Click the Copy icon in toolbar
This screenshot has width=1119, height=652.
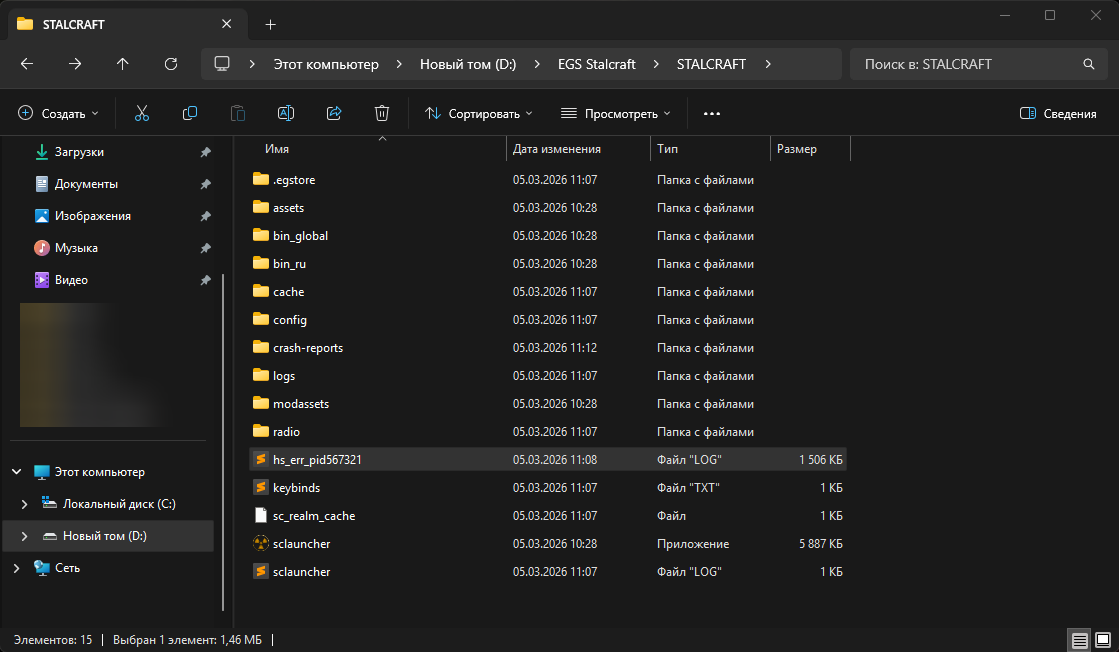(190, 114)
